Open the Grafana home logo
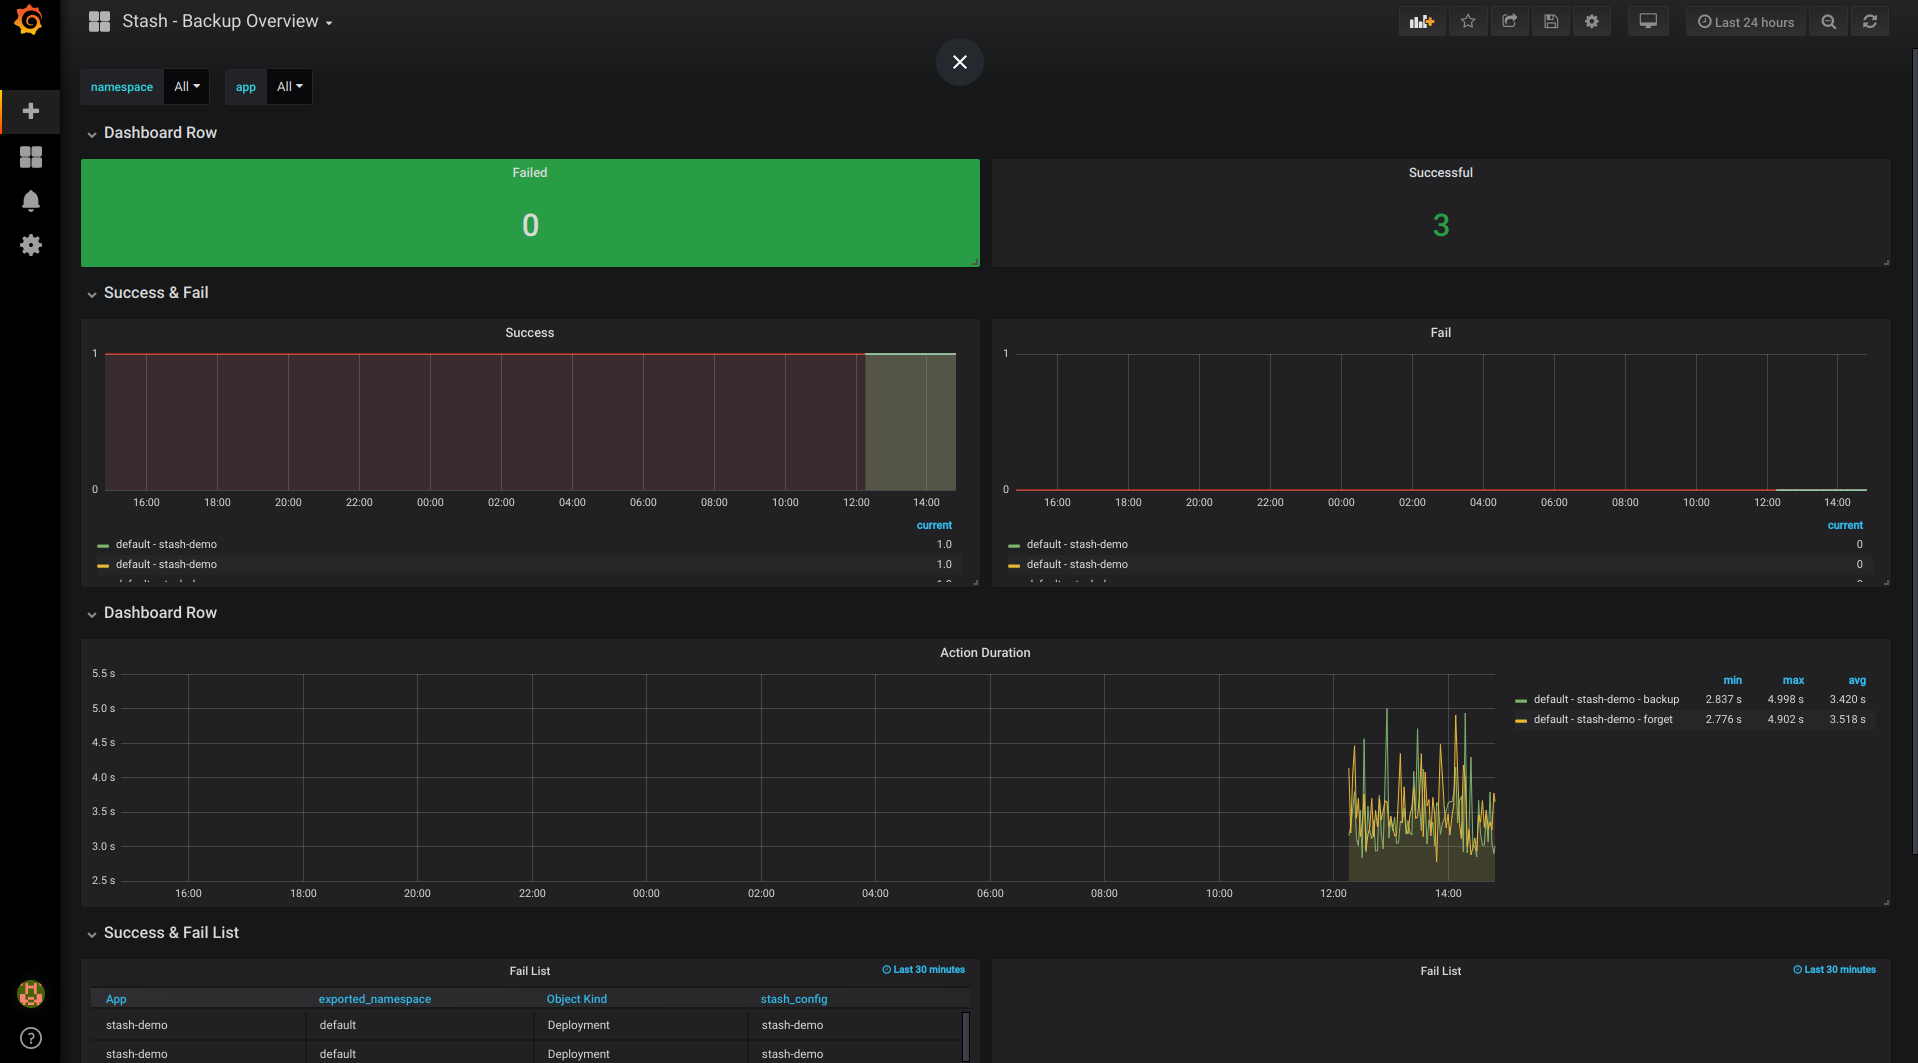Viewport: 1918px width, 1063px height. click(29, 21)
